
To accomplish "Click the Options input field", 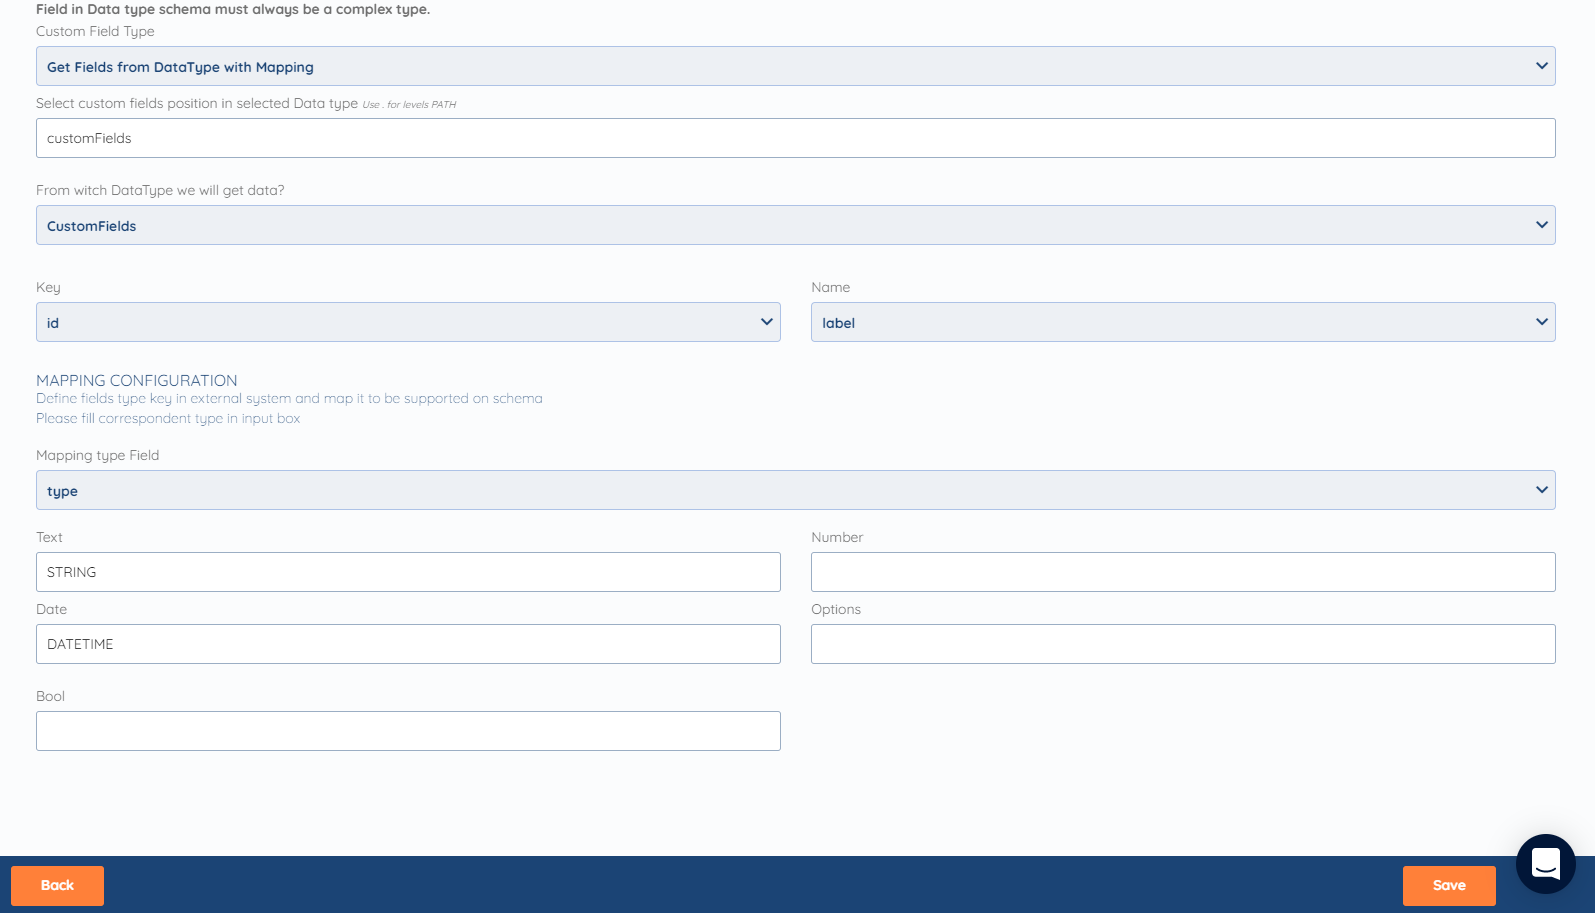I will [x=1183, y=644].
